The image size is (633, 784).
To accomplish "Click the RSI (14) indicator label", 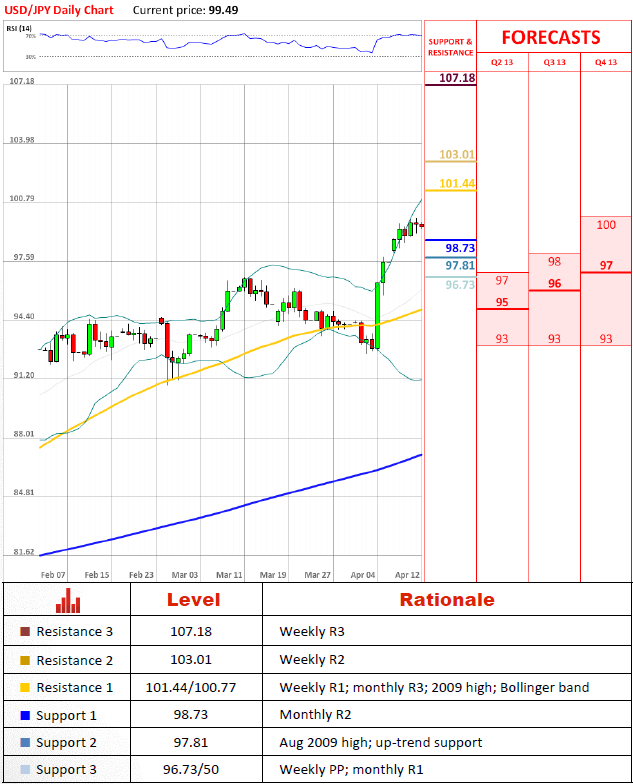I will [x=18, y=28].
